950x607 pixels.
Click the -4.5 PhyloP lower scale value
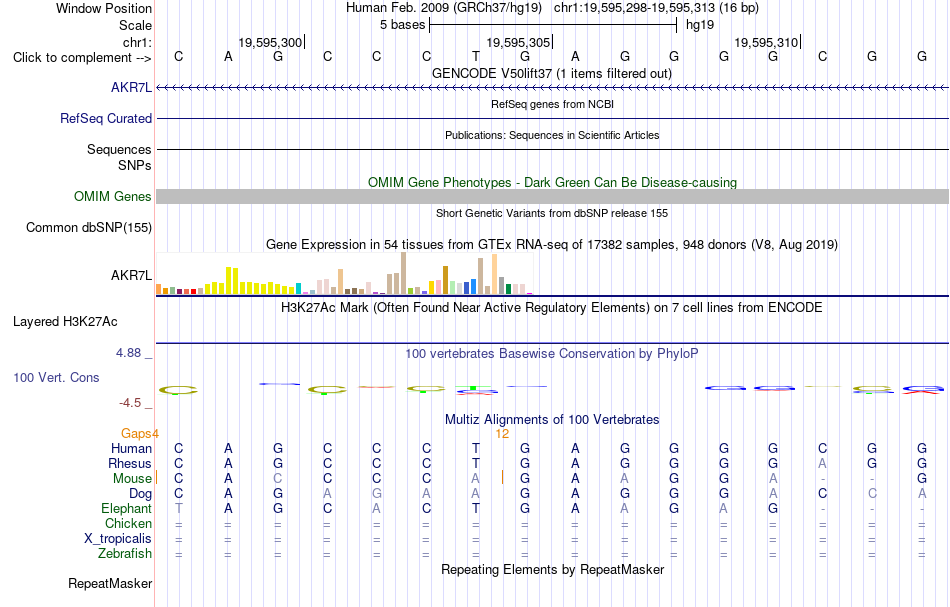pyautogui.click(x=130, y=403)
